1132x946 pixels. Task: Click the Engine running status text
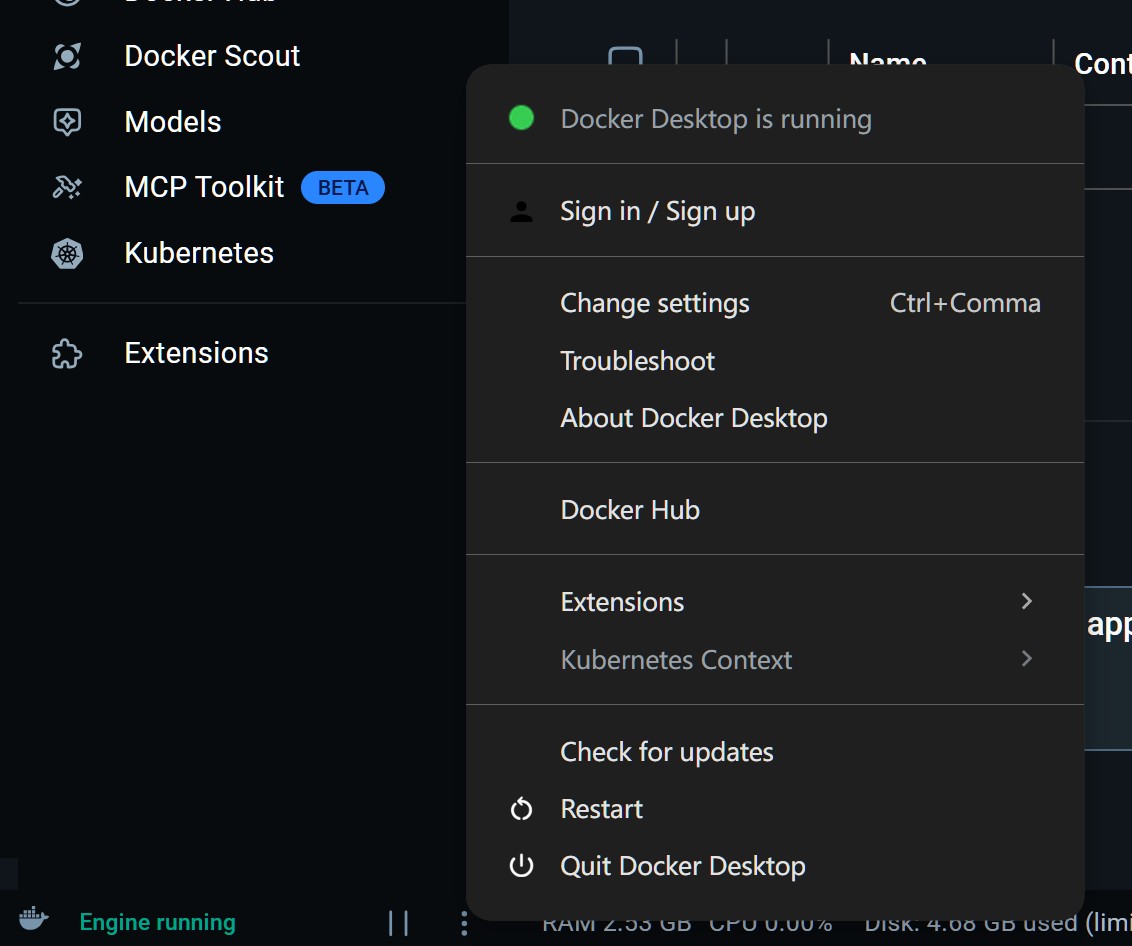[157, 922]
